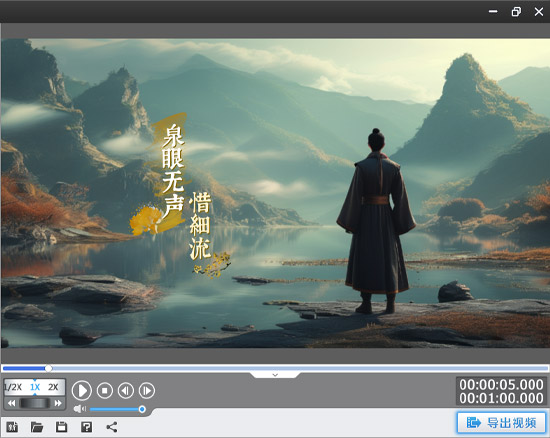
Task: Save the project with the disk icon
Action: pyautogui.click(x=61, y=427)
